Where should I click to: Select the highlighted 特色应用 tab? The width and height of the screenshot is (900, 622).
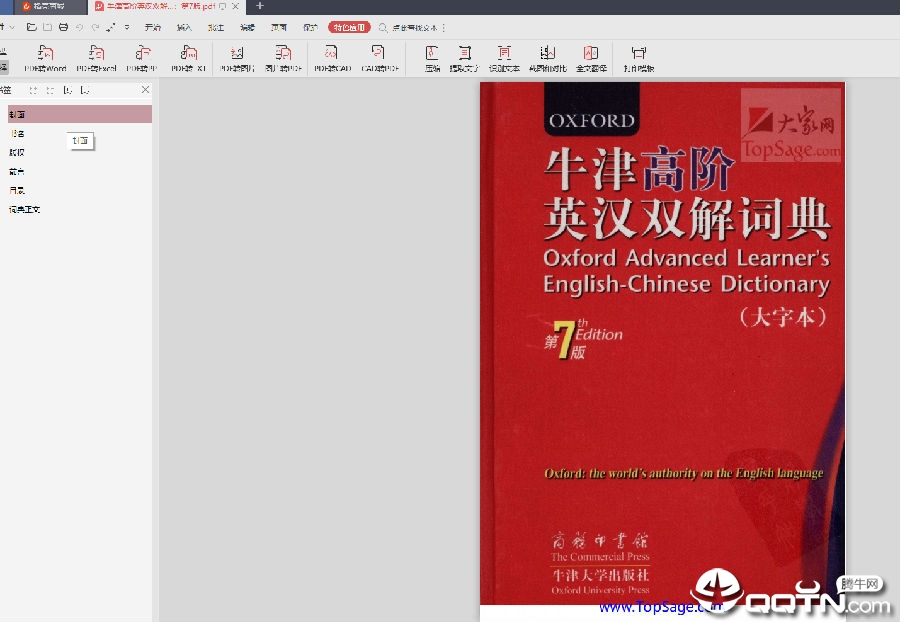pyautogui.click(x=349, y=27)
